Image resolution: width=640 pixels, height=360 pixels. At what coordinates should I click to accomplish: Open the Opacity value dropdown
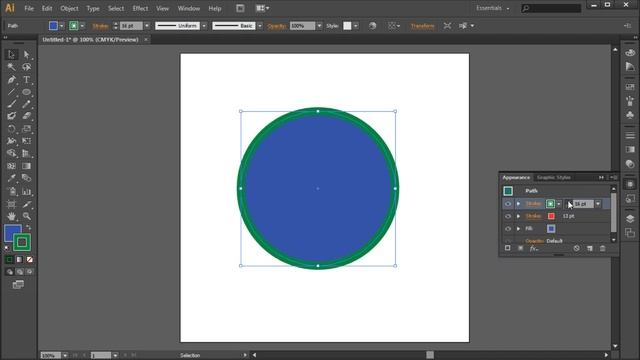[319, 26]
